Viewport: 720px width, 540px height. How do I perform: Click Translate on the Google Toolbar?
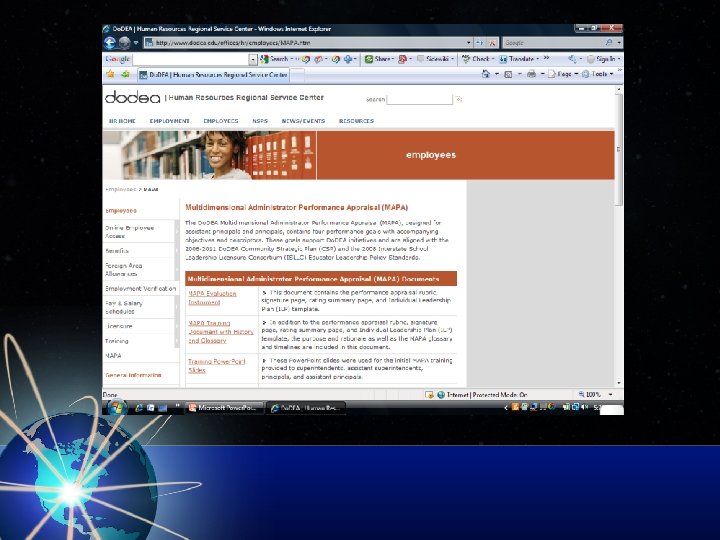(519, 59)
